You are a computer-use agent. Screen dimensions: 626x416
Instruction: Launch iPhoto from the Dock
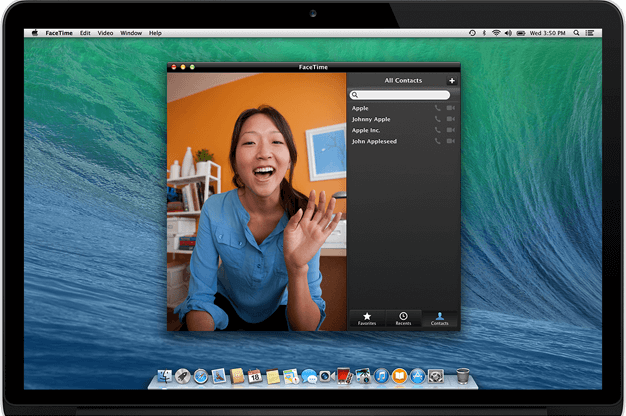tap(363, 376)
